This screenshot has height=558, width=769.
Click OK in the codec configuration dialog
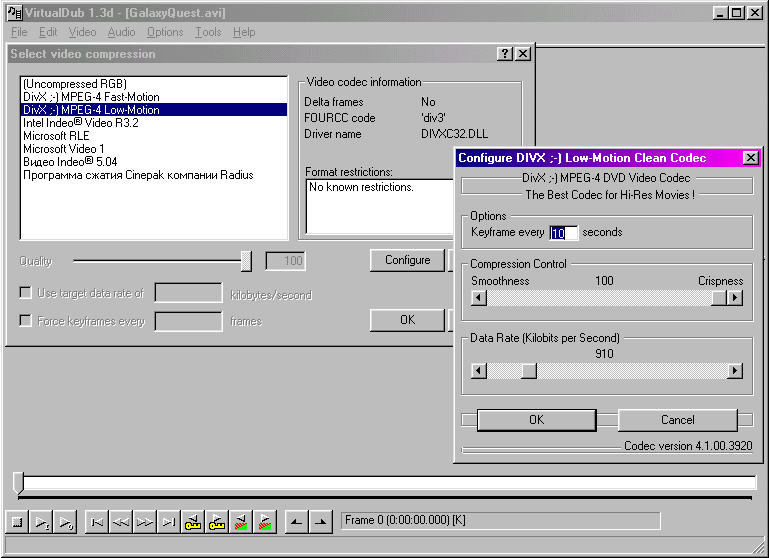tap(537, 420)
